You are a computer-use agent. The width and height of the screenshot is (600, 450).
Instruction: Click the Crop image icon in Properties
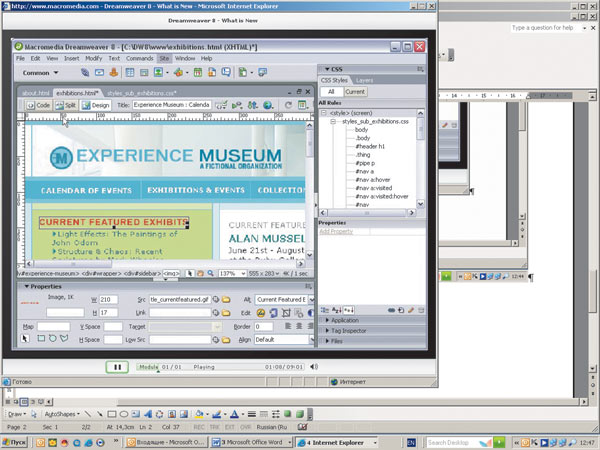pyautogui.click(x=286, y=313)
